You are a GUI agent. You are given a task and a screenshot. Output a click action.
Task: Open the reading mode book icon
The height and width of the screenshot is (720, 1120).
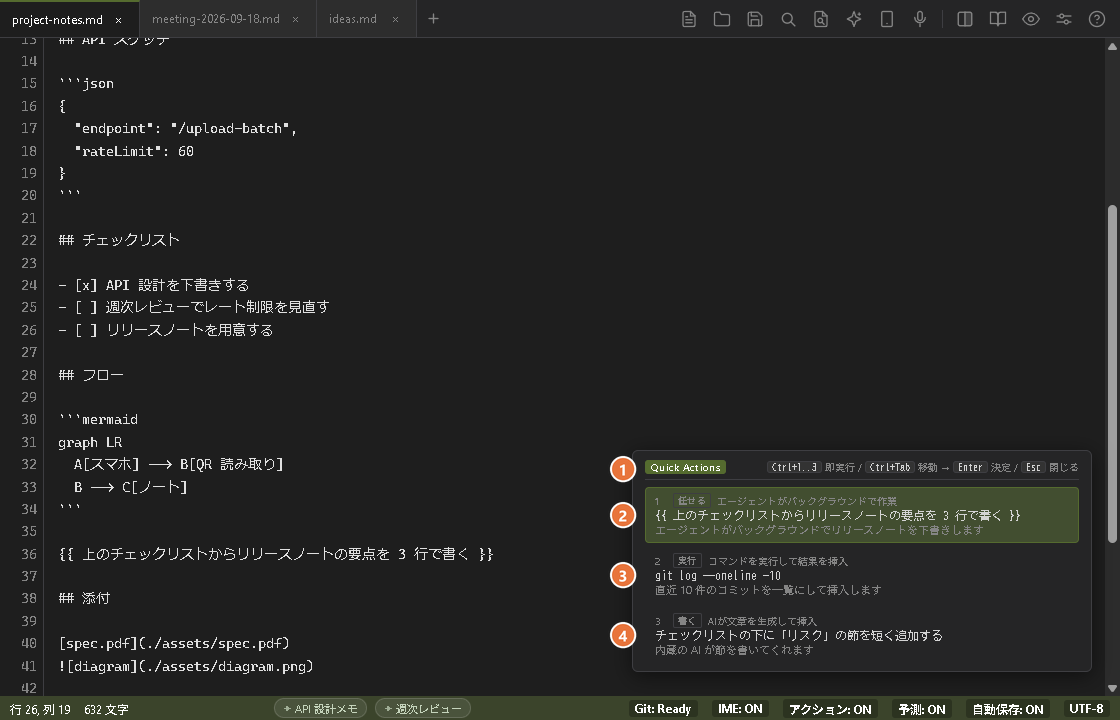tap(997, 19)
